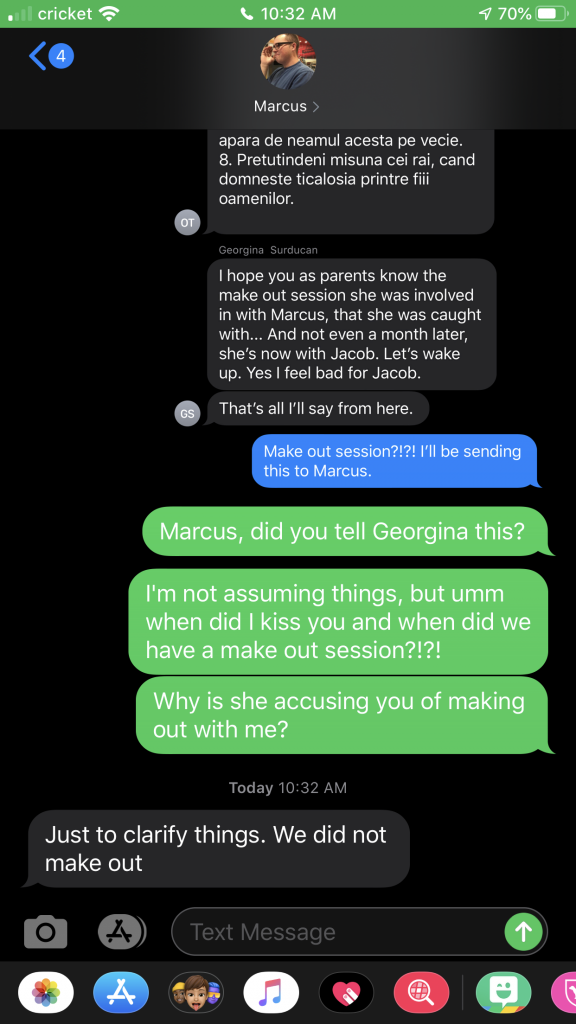The width and height of the screenshot is (576, 1024).
Task: Open Photos app in iMessage bar
Action: tap(46, 993)
